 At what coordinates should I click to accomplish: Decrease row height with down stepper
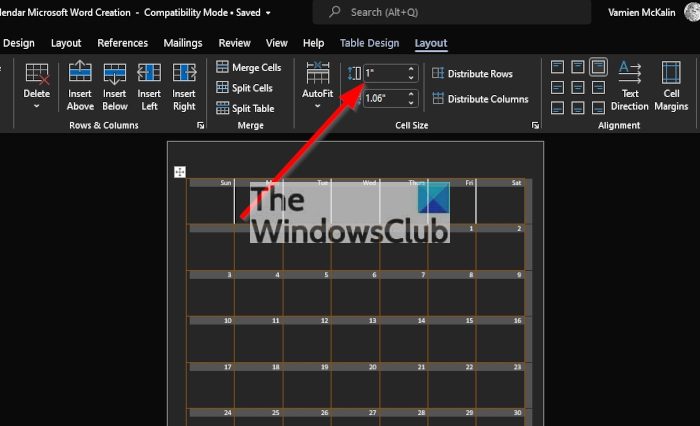tap(411, 78)
